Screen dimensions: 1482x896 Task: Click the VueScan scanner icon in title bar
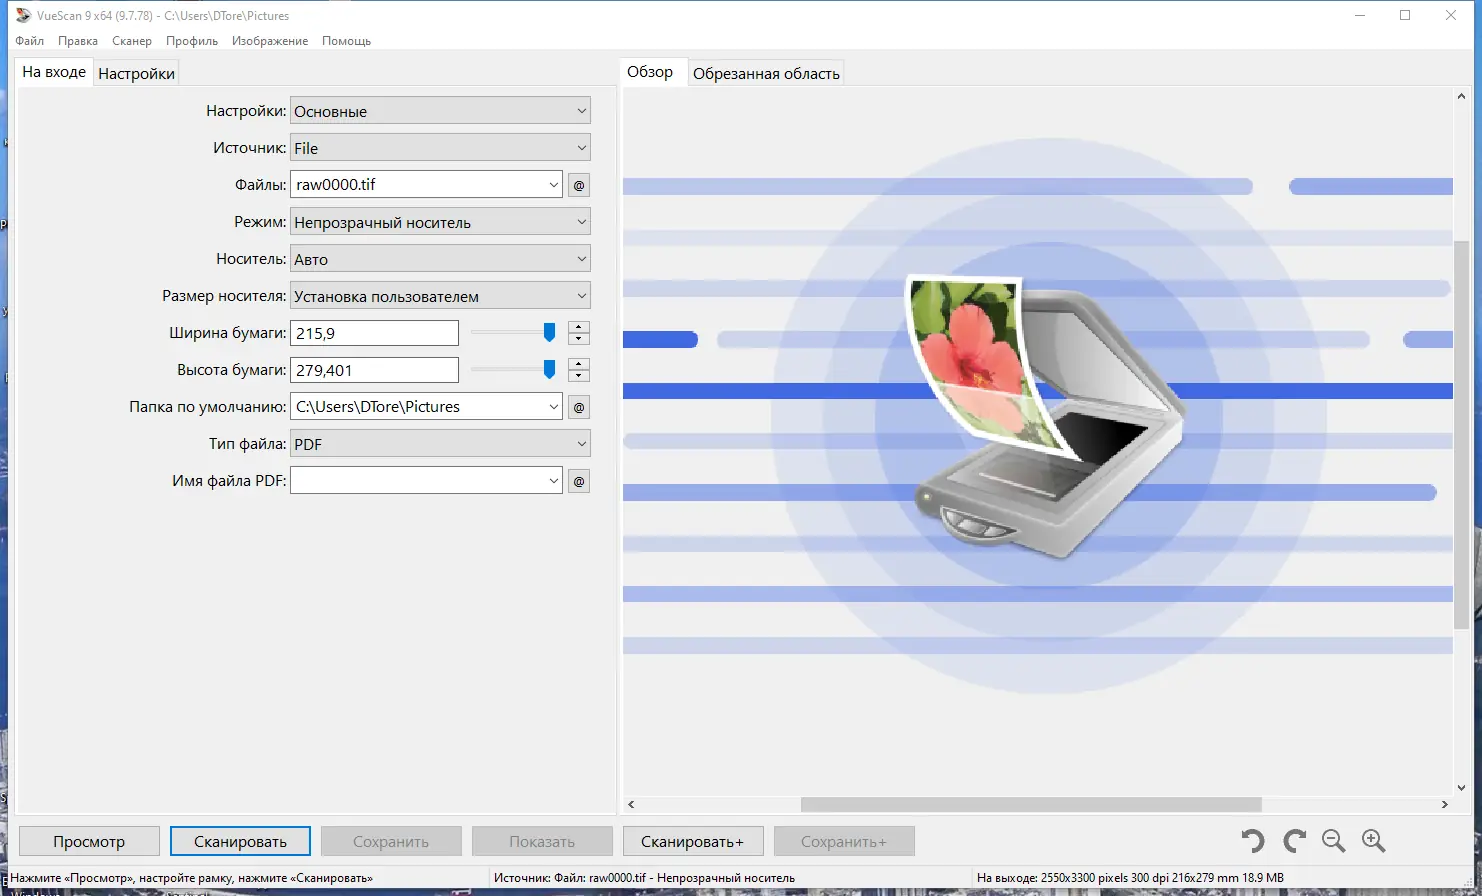coord(22,15)
